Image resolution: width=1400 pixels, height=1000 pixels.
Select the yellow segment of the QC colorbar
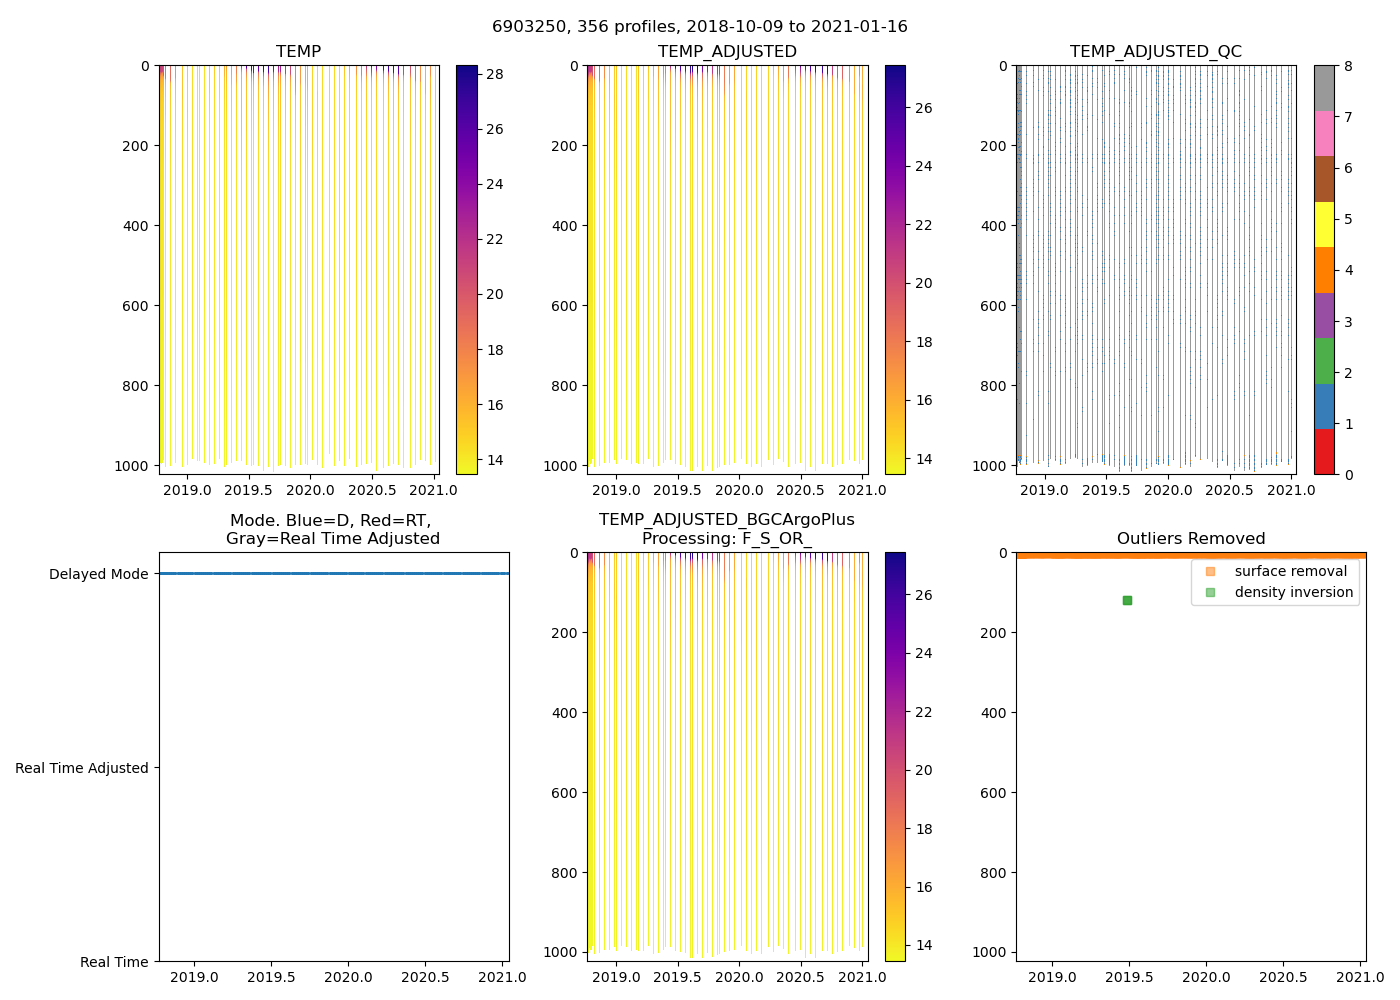1324,224
